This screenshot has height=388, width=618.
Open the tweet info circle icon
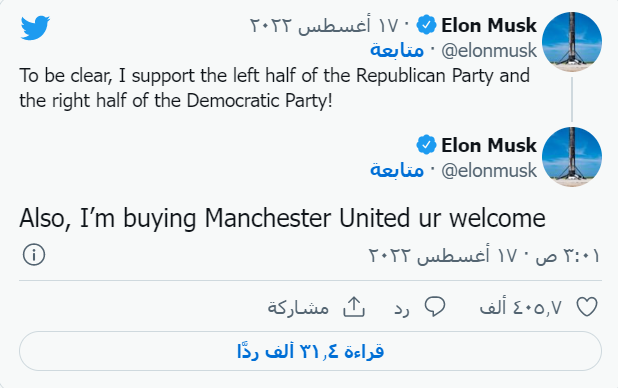34,254
